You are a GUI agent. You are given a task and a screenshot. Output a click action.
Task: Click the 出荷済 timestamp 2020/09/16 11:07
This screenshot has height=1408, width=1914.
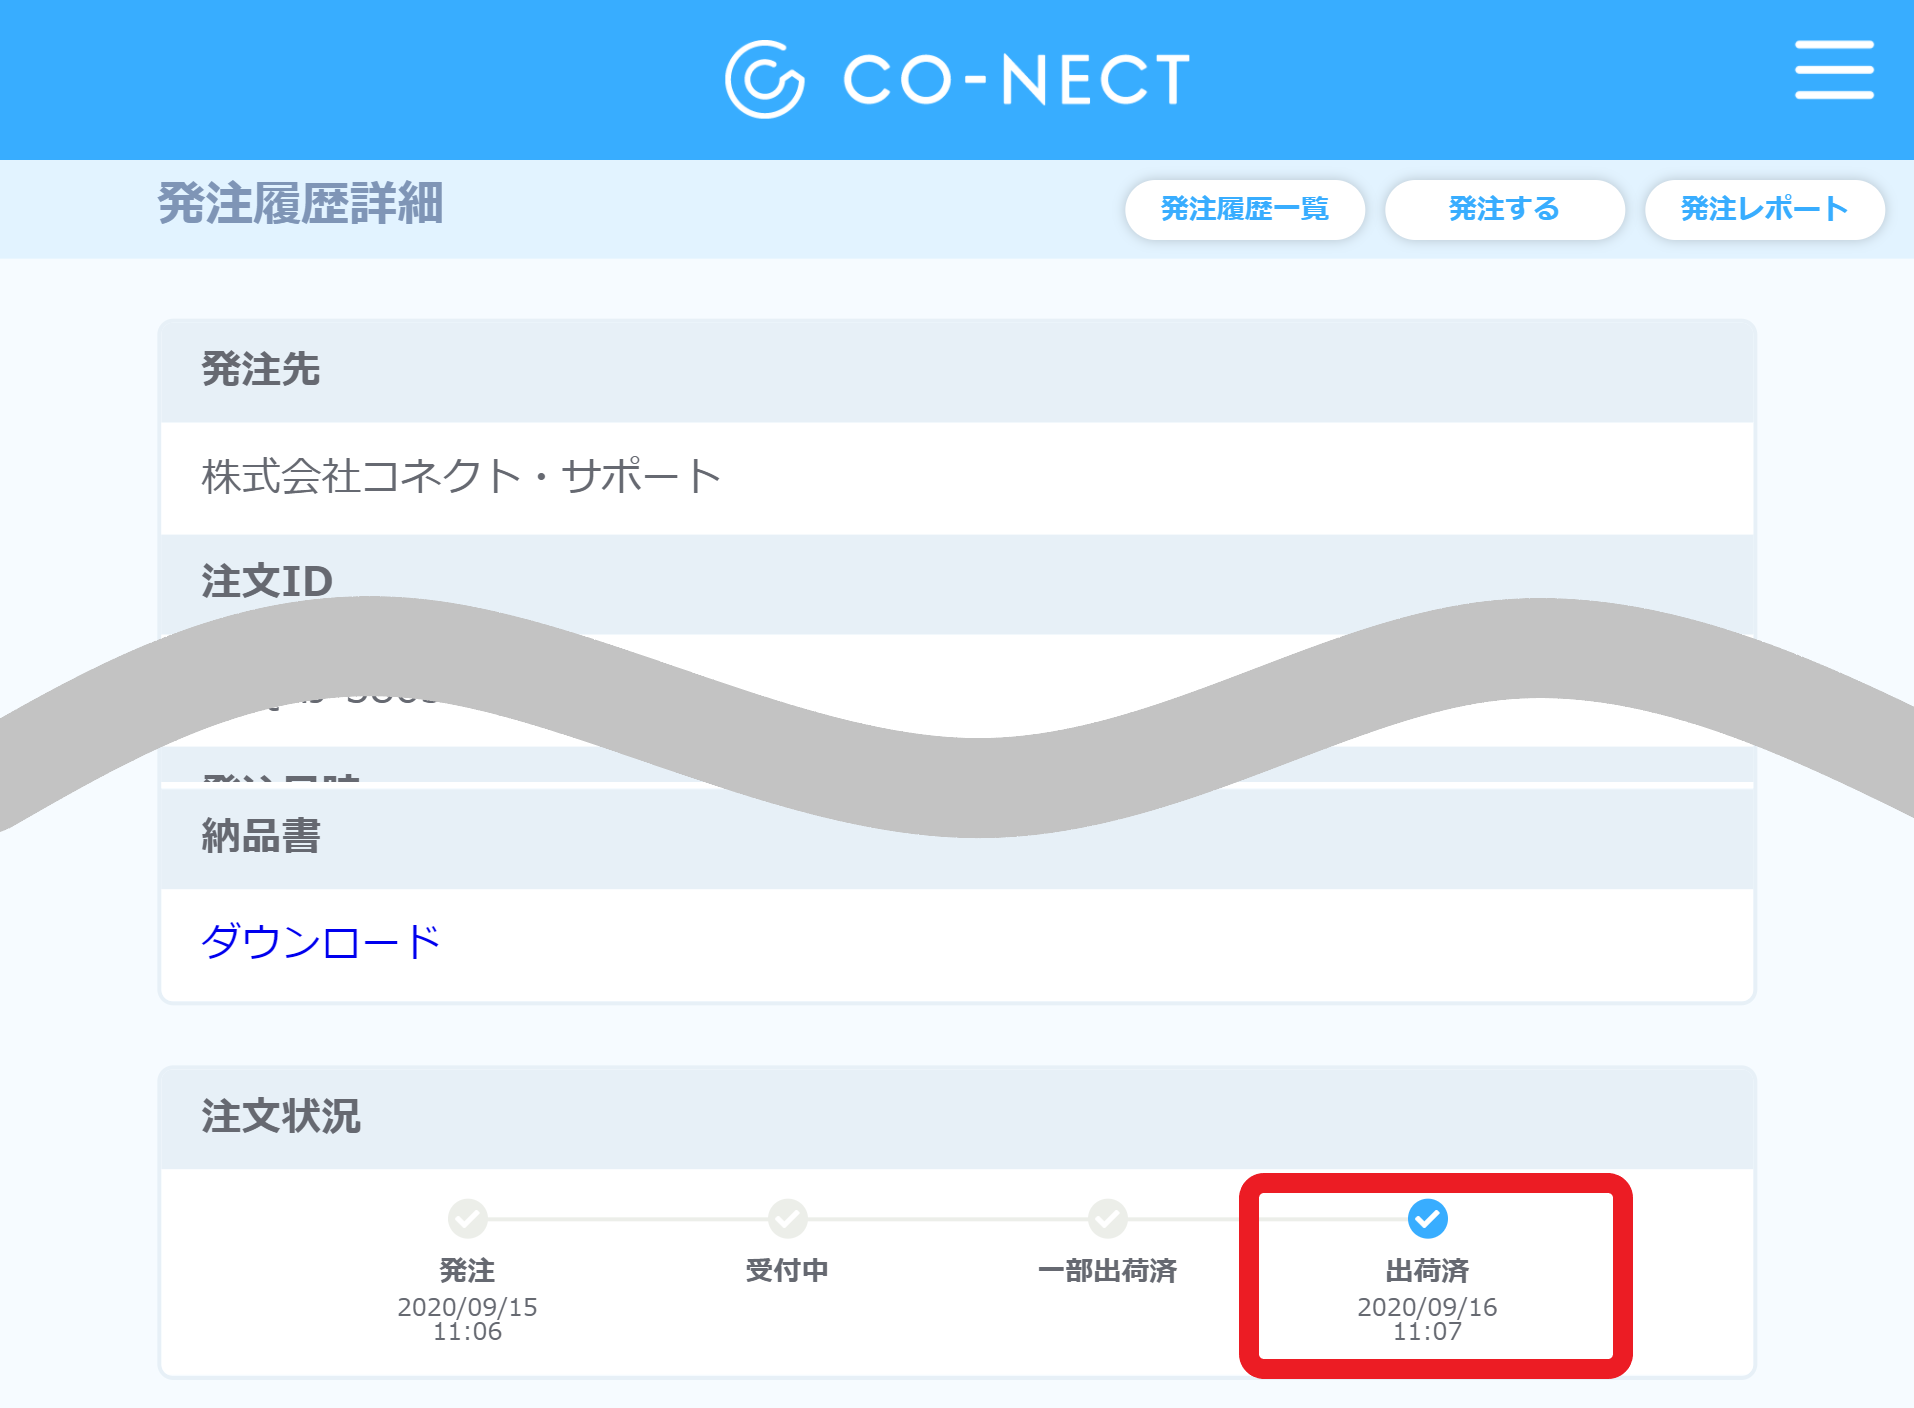pos(1428,1320)
